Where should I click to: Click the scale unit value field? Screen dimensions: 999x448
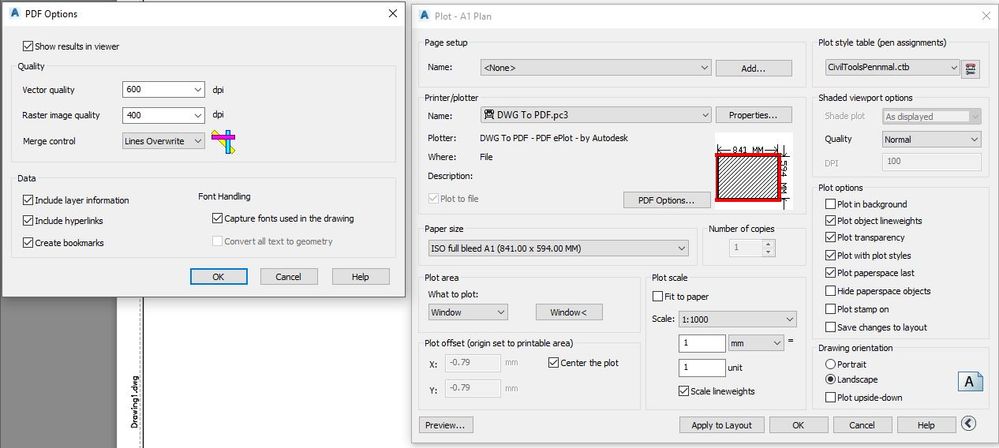click(702, 367)
